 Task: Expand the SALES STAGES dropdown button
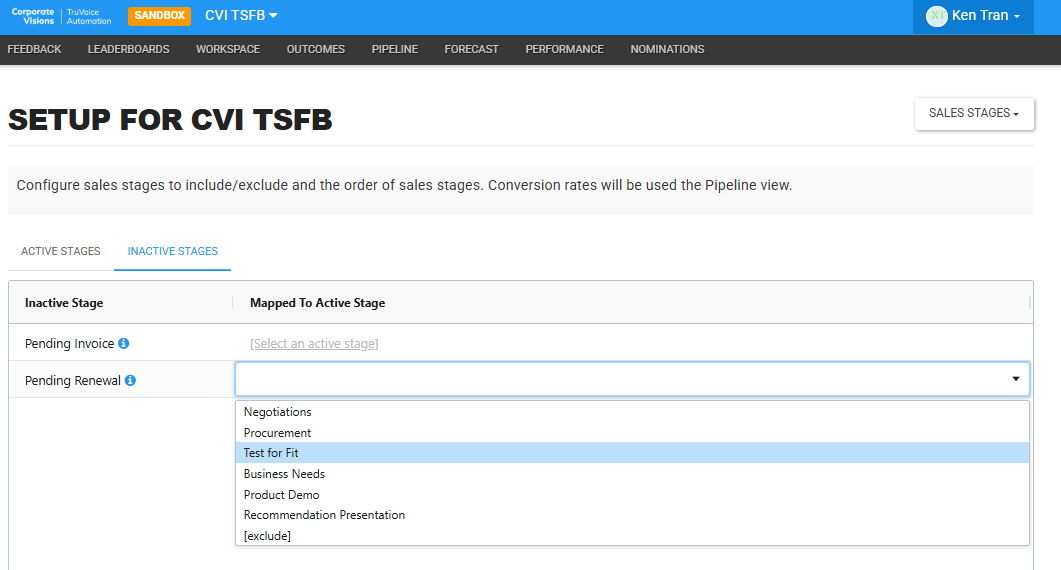pos(974,113)
